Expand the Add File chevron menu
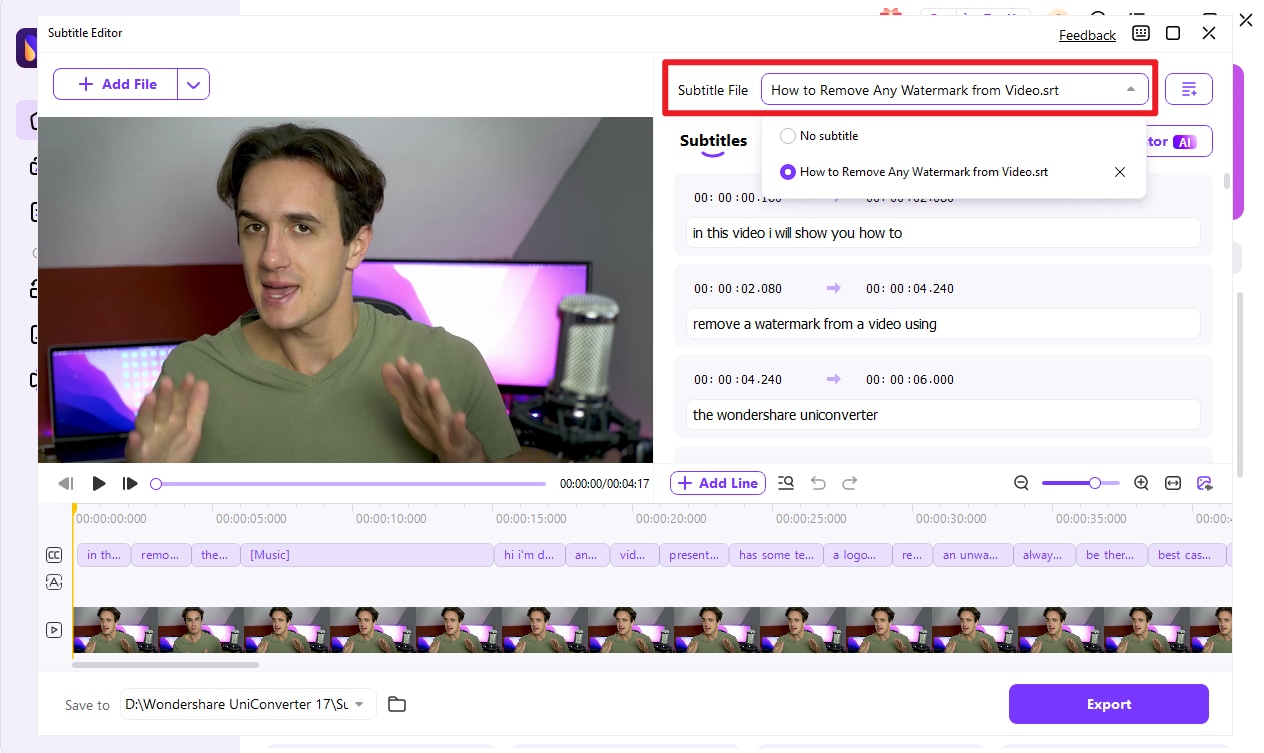The width and height of the screenshot is (1264, 753). coord(193,84)
